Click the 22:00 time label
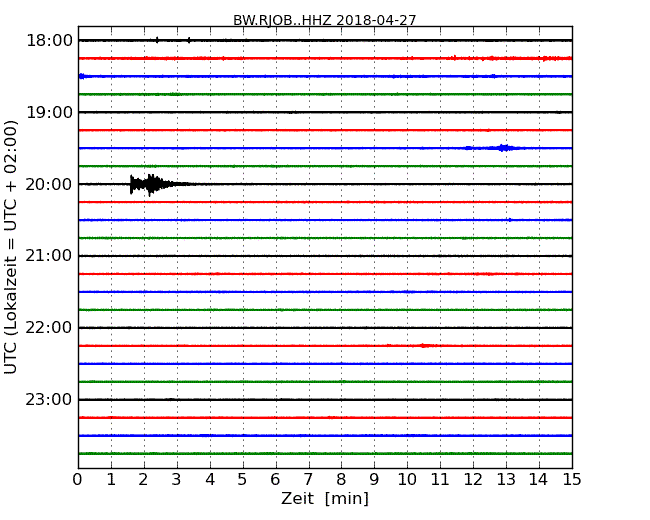650x520 pixels. 49,328
